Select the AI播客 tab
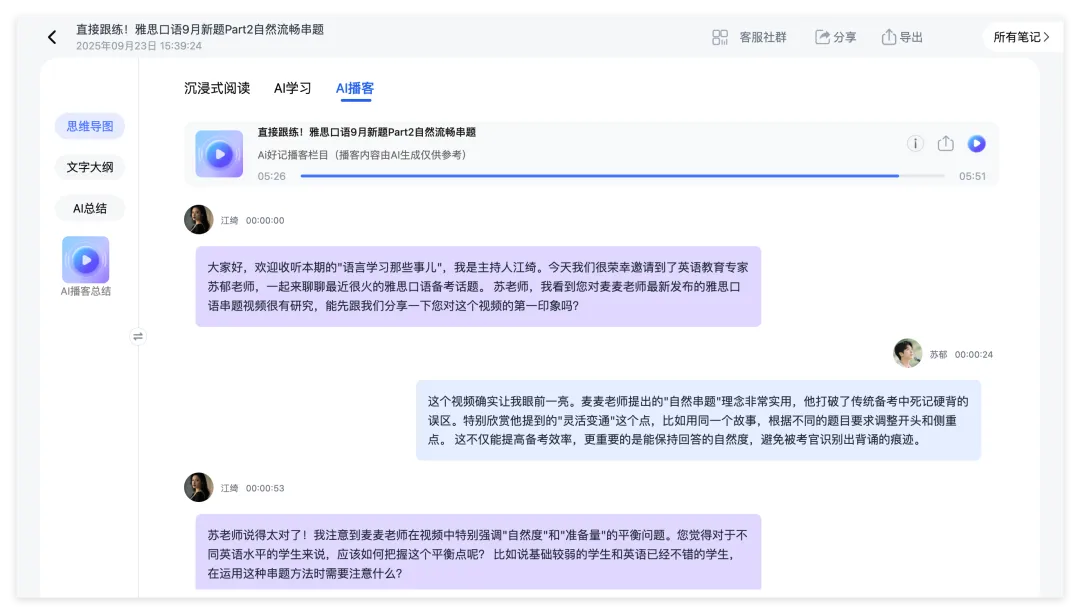Image resolution: width=1080 pixels, height=614 pixels. (355, 88)
